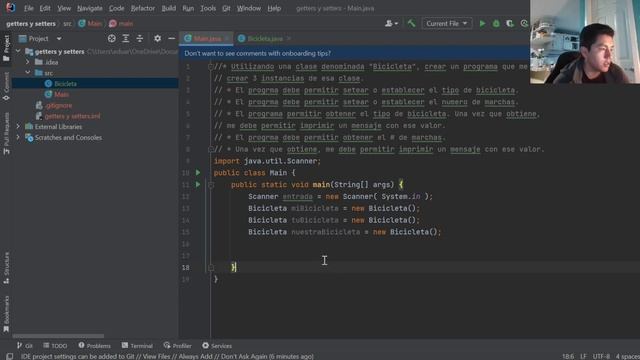Toggle the Pull Requests sidebar tool button
This screenshot has width=640, height=360.
(6, 133)
